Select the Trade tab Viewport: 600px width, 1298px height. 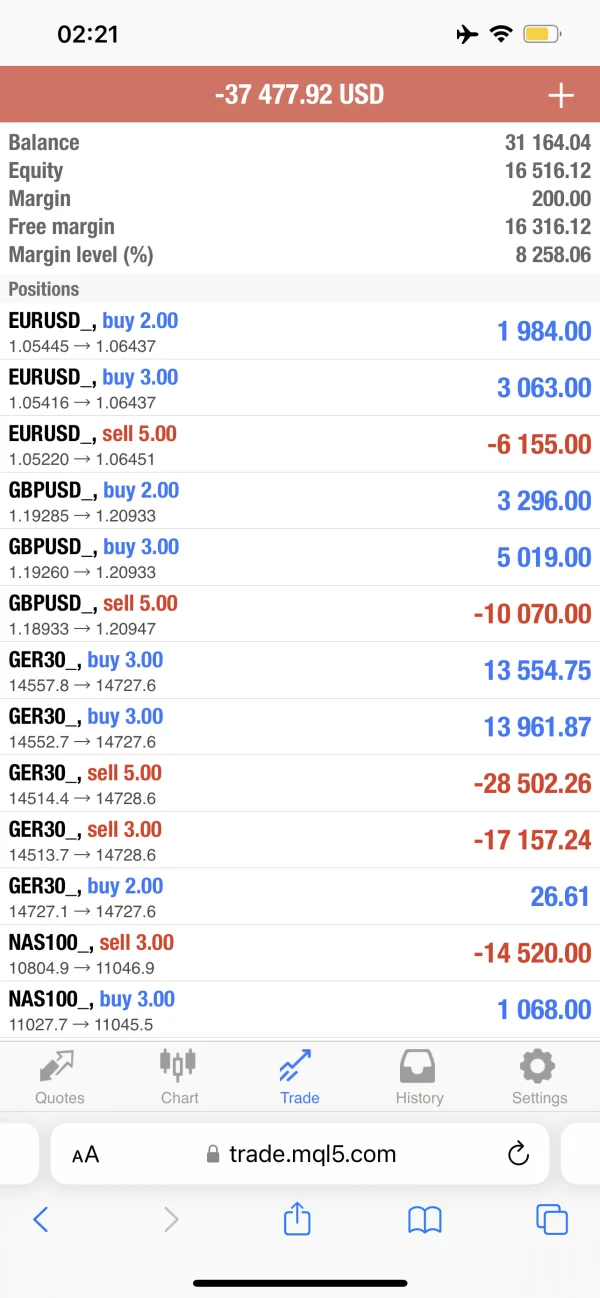[x=299, y=1076]
